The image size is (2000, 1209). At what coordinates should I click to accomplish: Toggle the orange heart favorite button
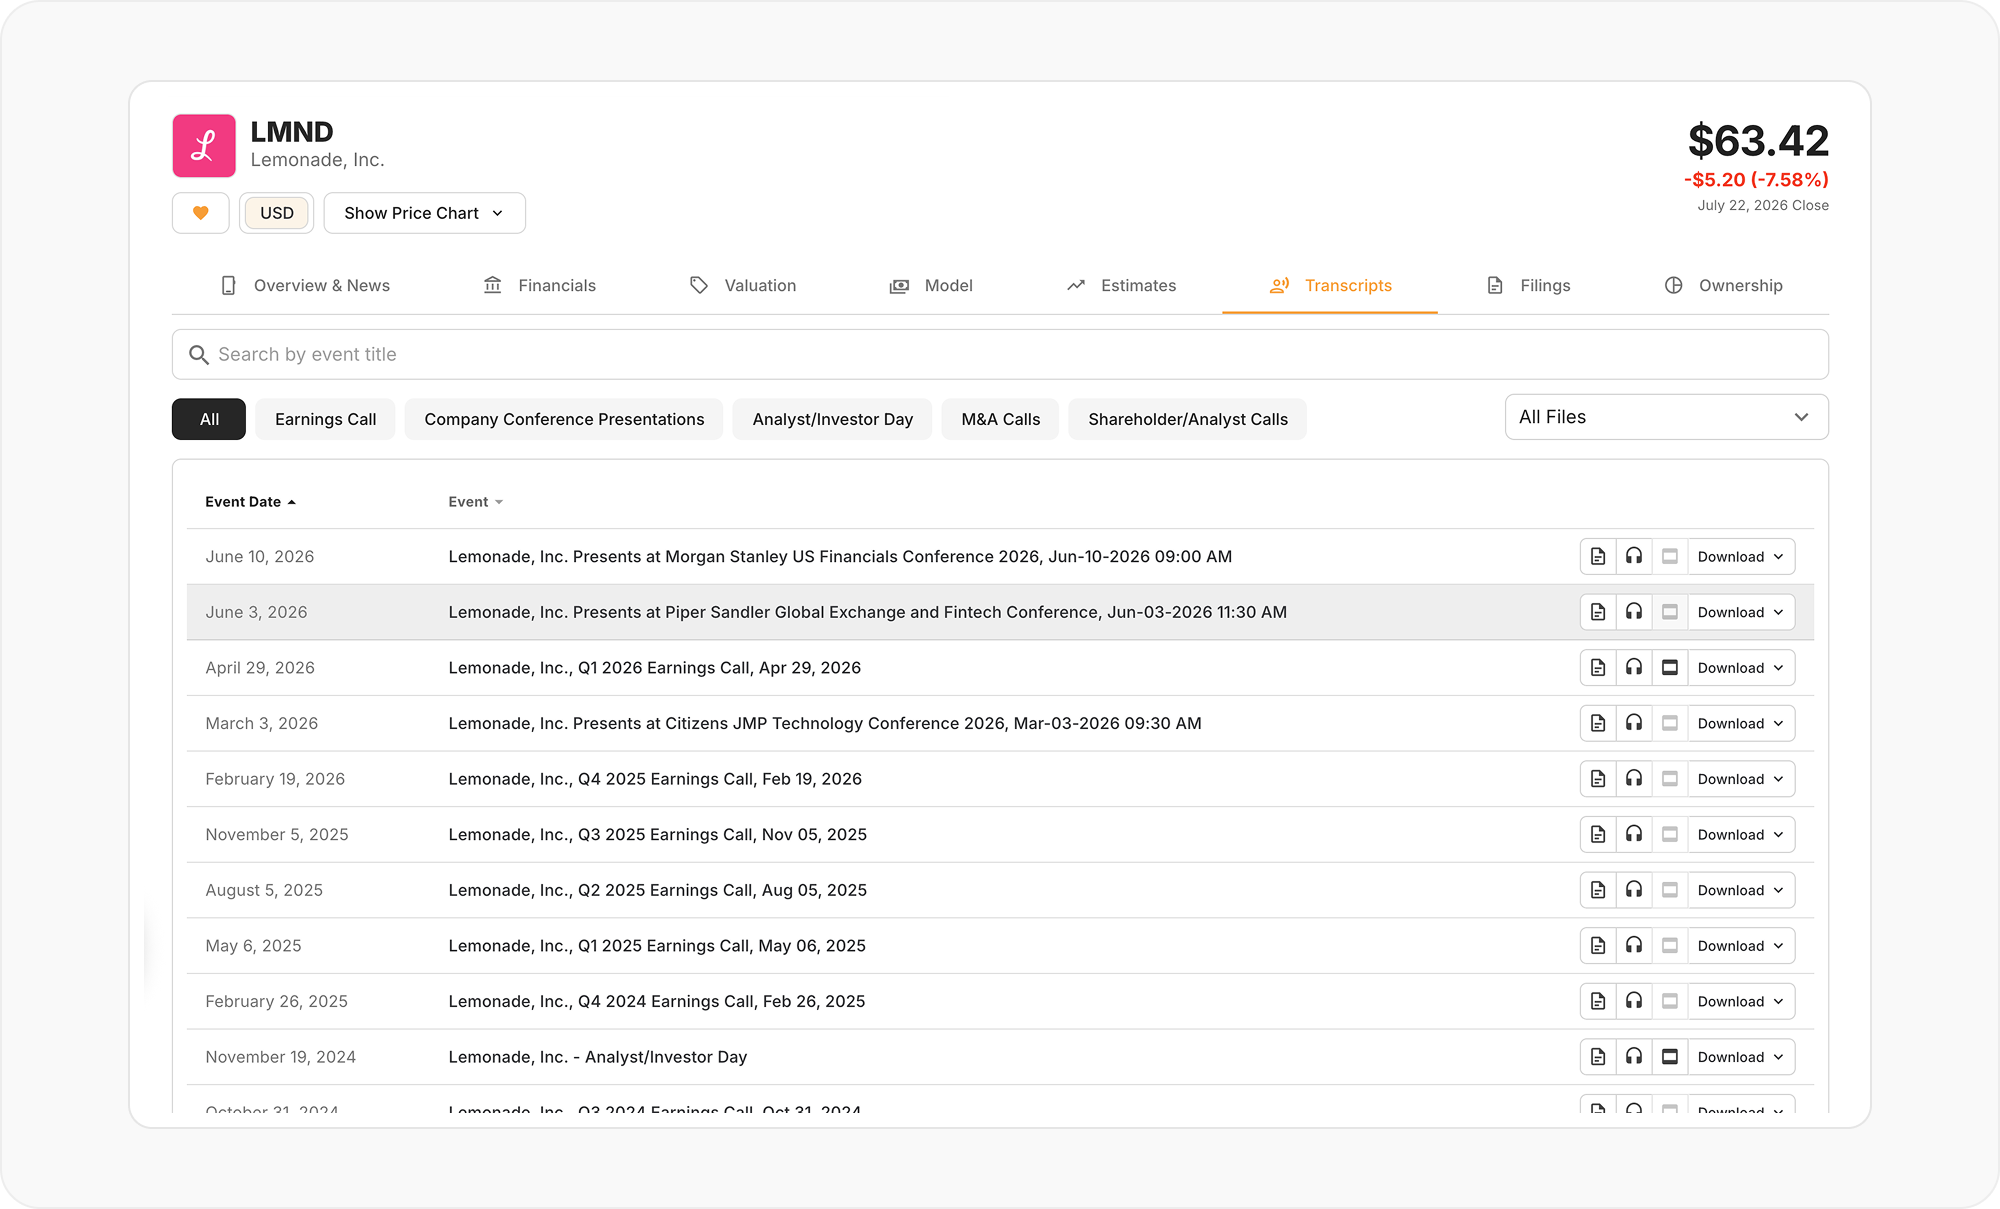[x=201, y=213]
